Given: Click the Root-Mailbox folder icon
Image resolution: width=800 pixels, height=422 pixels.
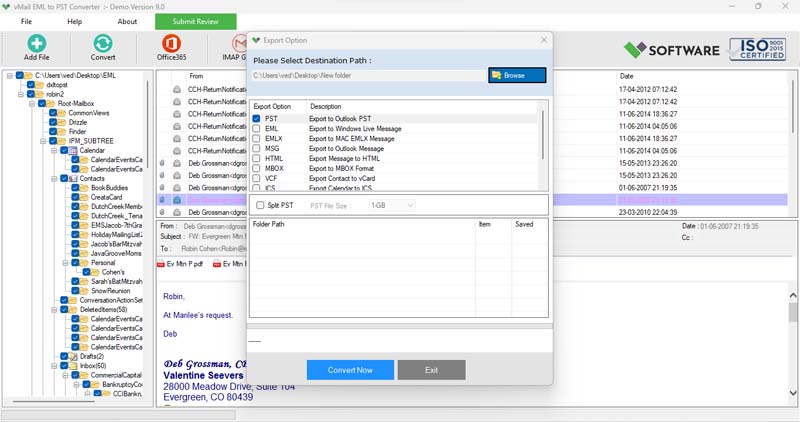Looking at the screenshot, I should 51,104.
